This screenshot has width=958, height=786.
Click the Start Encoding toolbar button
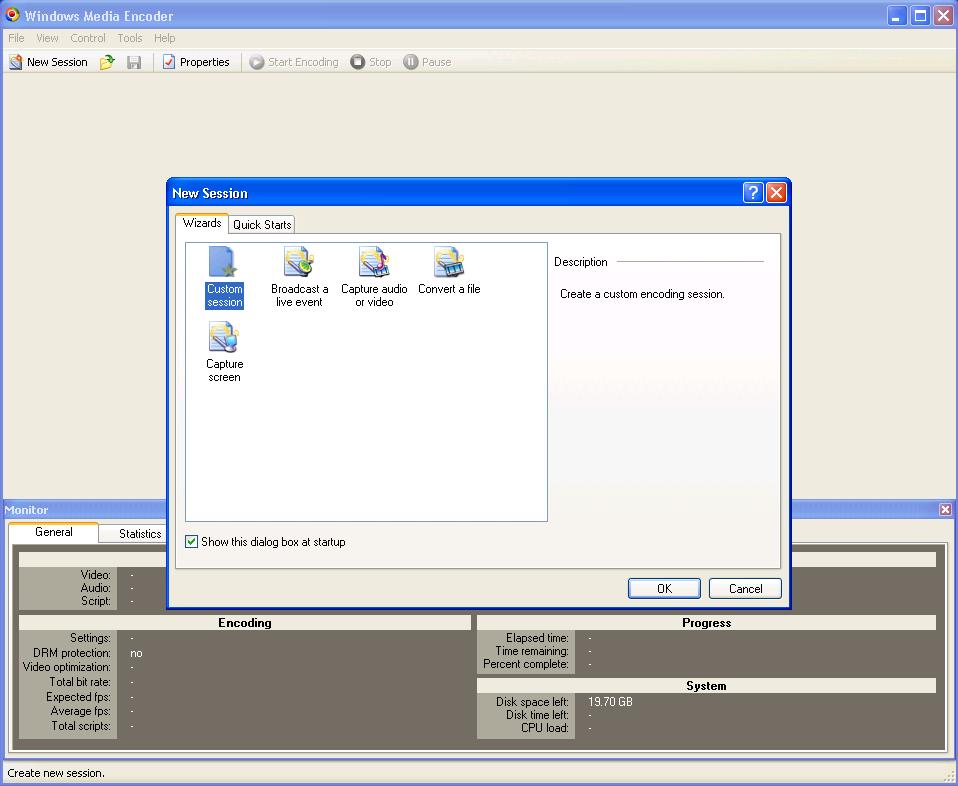tap(294, 62)
